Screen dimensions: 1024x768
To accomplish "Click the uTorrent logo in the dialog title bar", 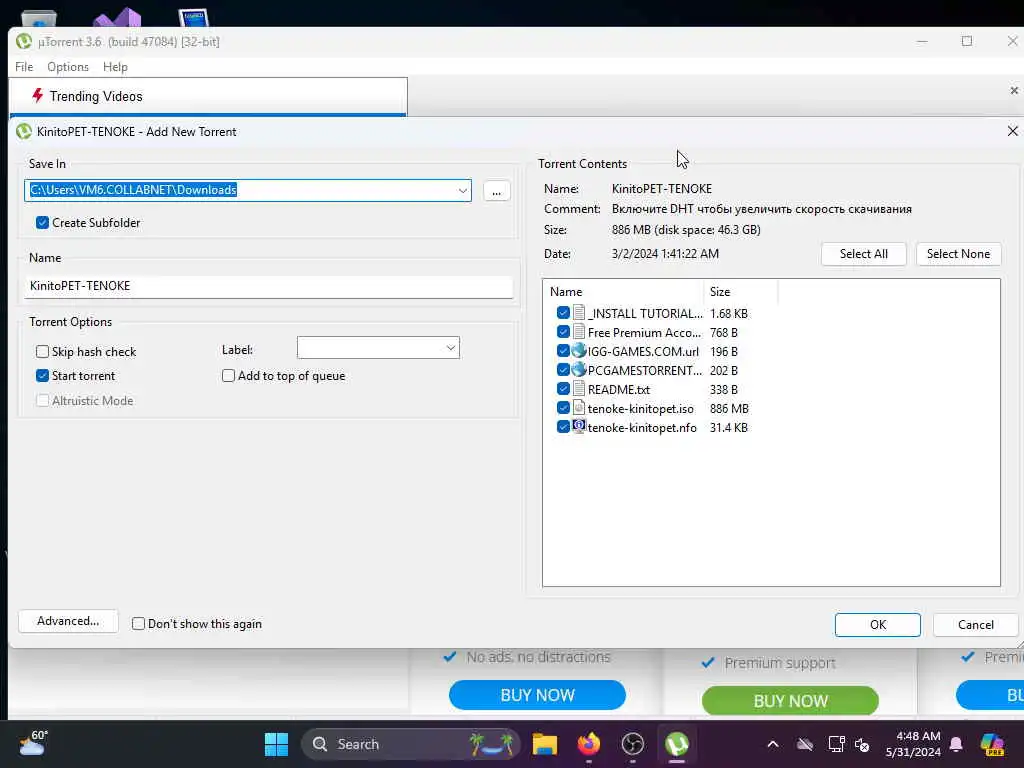I will coord(24,131).
